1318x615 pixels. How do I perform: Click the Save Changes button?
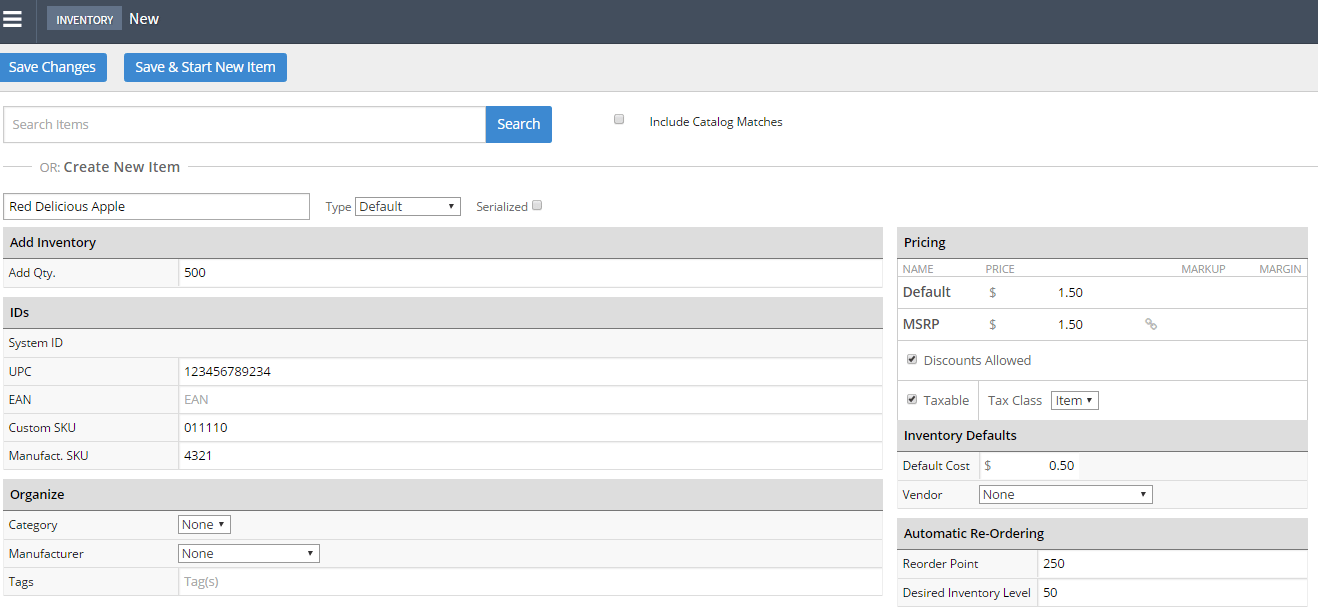[x=53, y=67]
